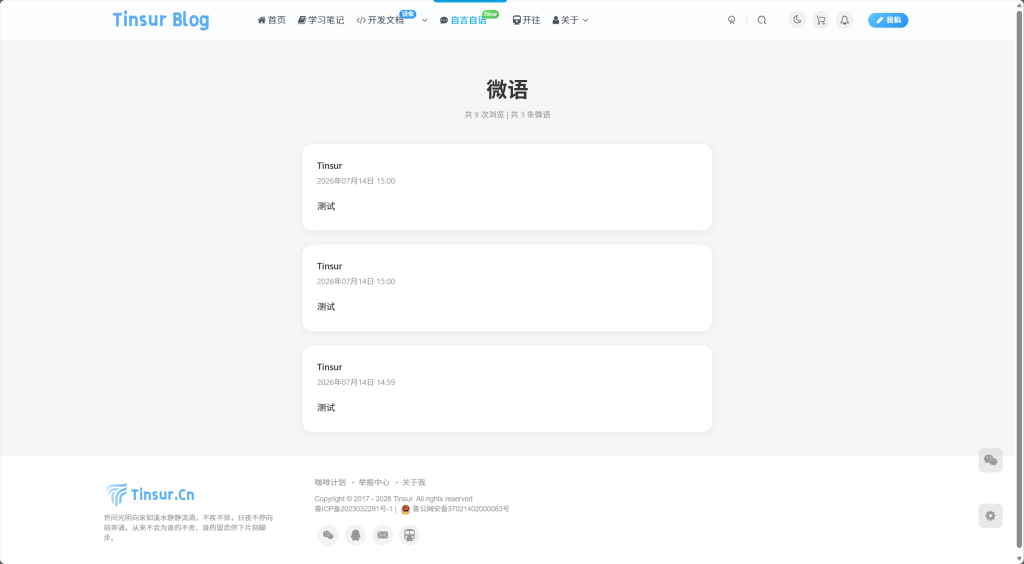The image size is (1024, 564).
Task: Open the 咖啡计划 footer link
Action: 330,482
